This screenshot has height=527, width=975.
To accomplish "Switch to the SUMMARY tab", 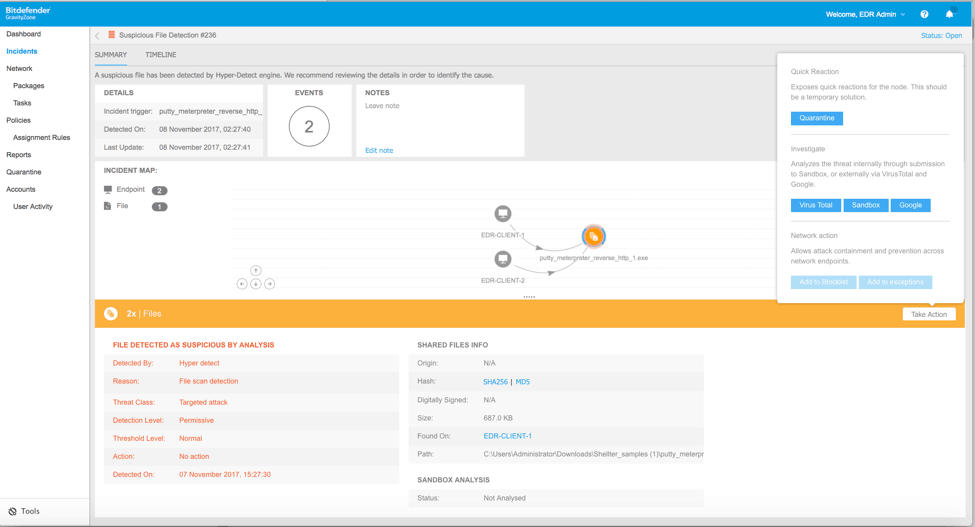I will point(111,55).
